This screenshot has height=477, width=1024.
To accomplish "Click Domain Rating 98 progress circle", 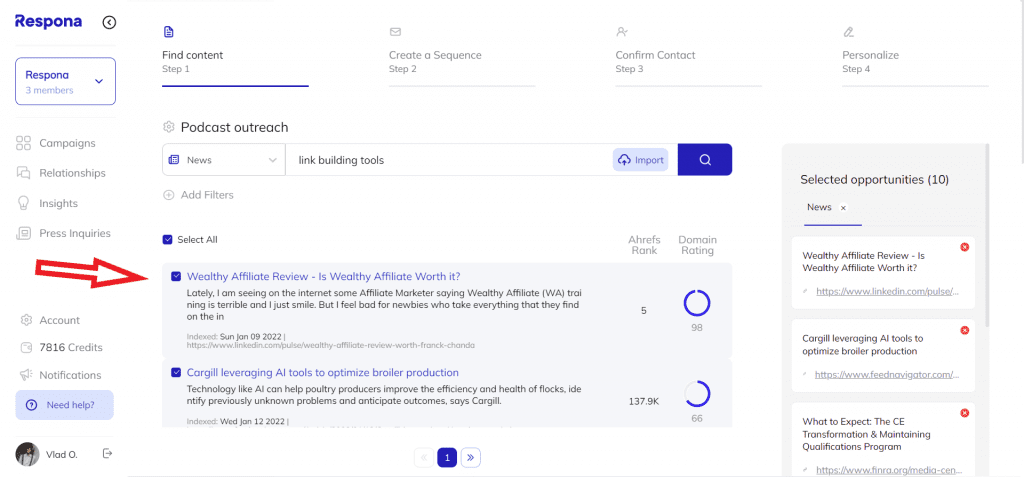I will 697,304.
